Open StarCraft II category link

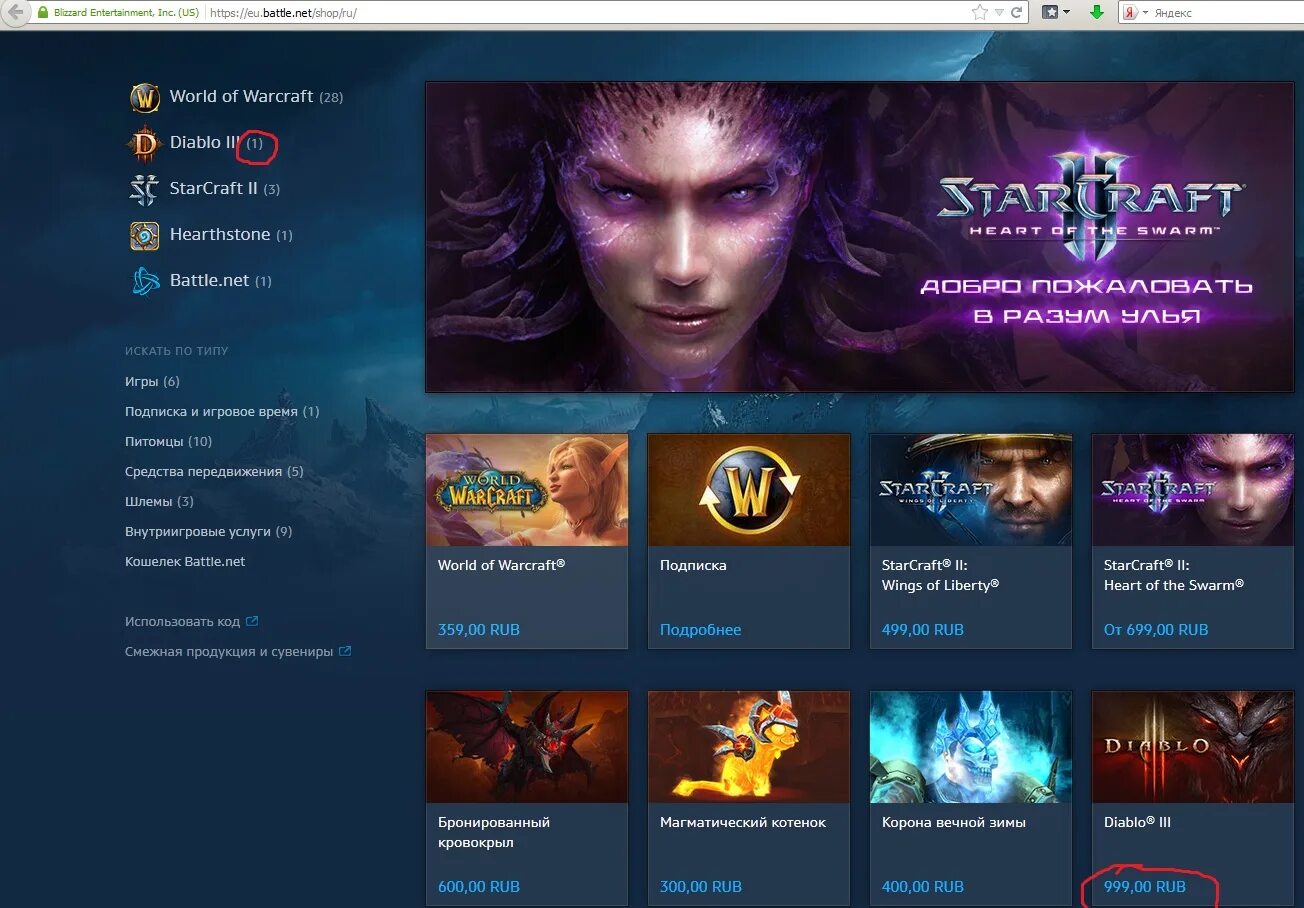[225, 189]
